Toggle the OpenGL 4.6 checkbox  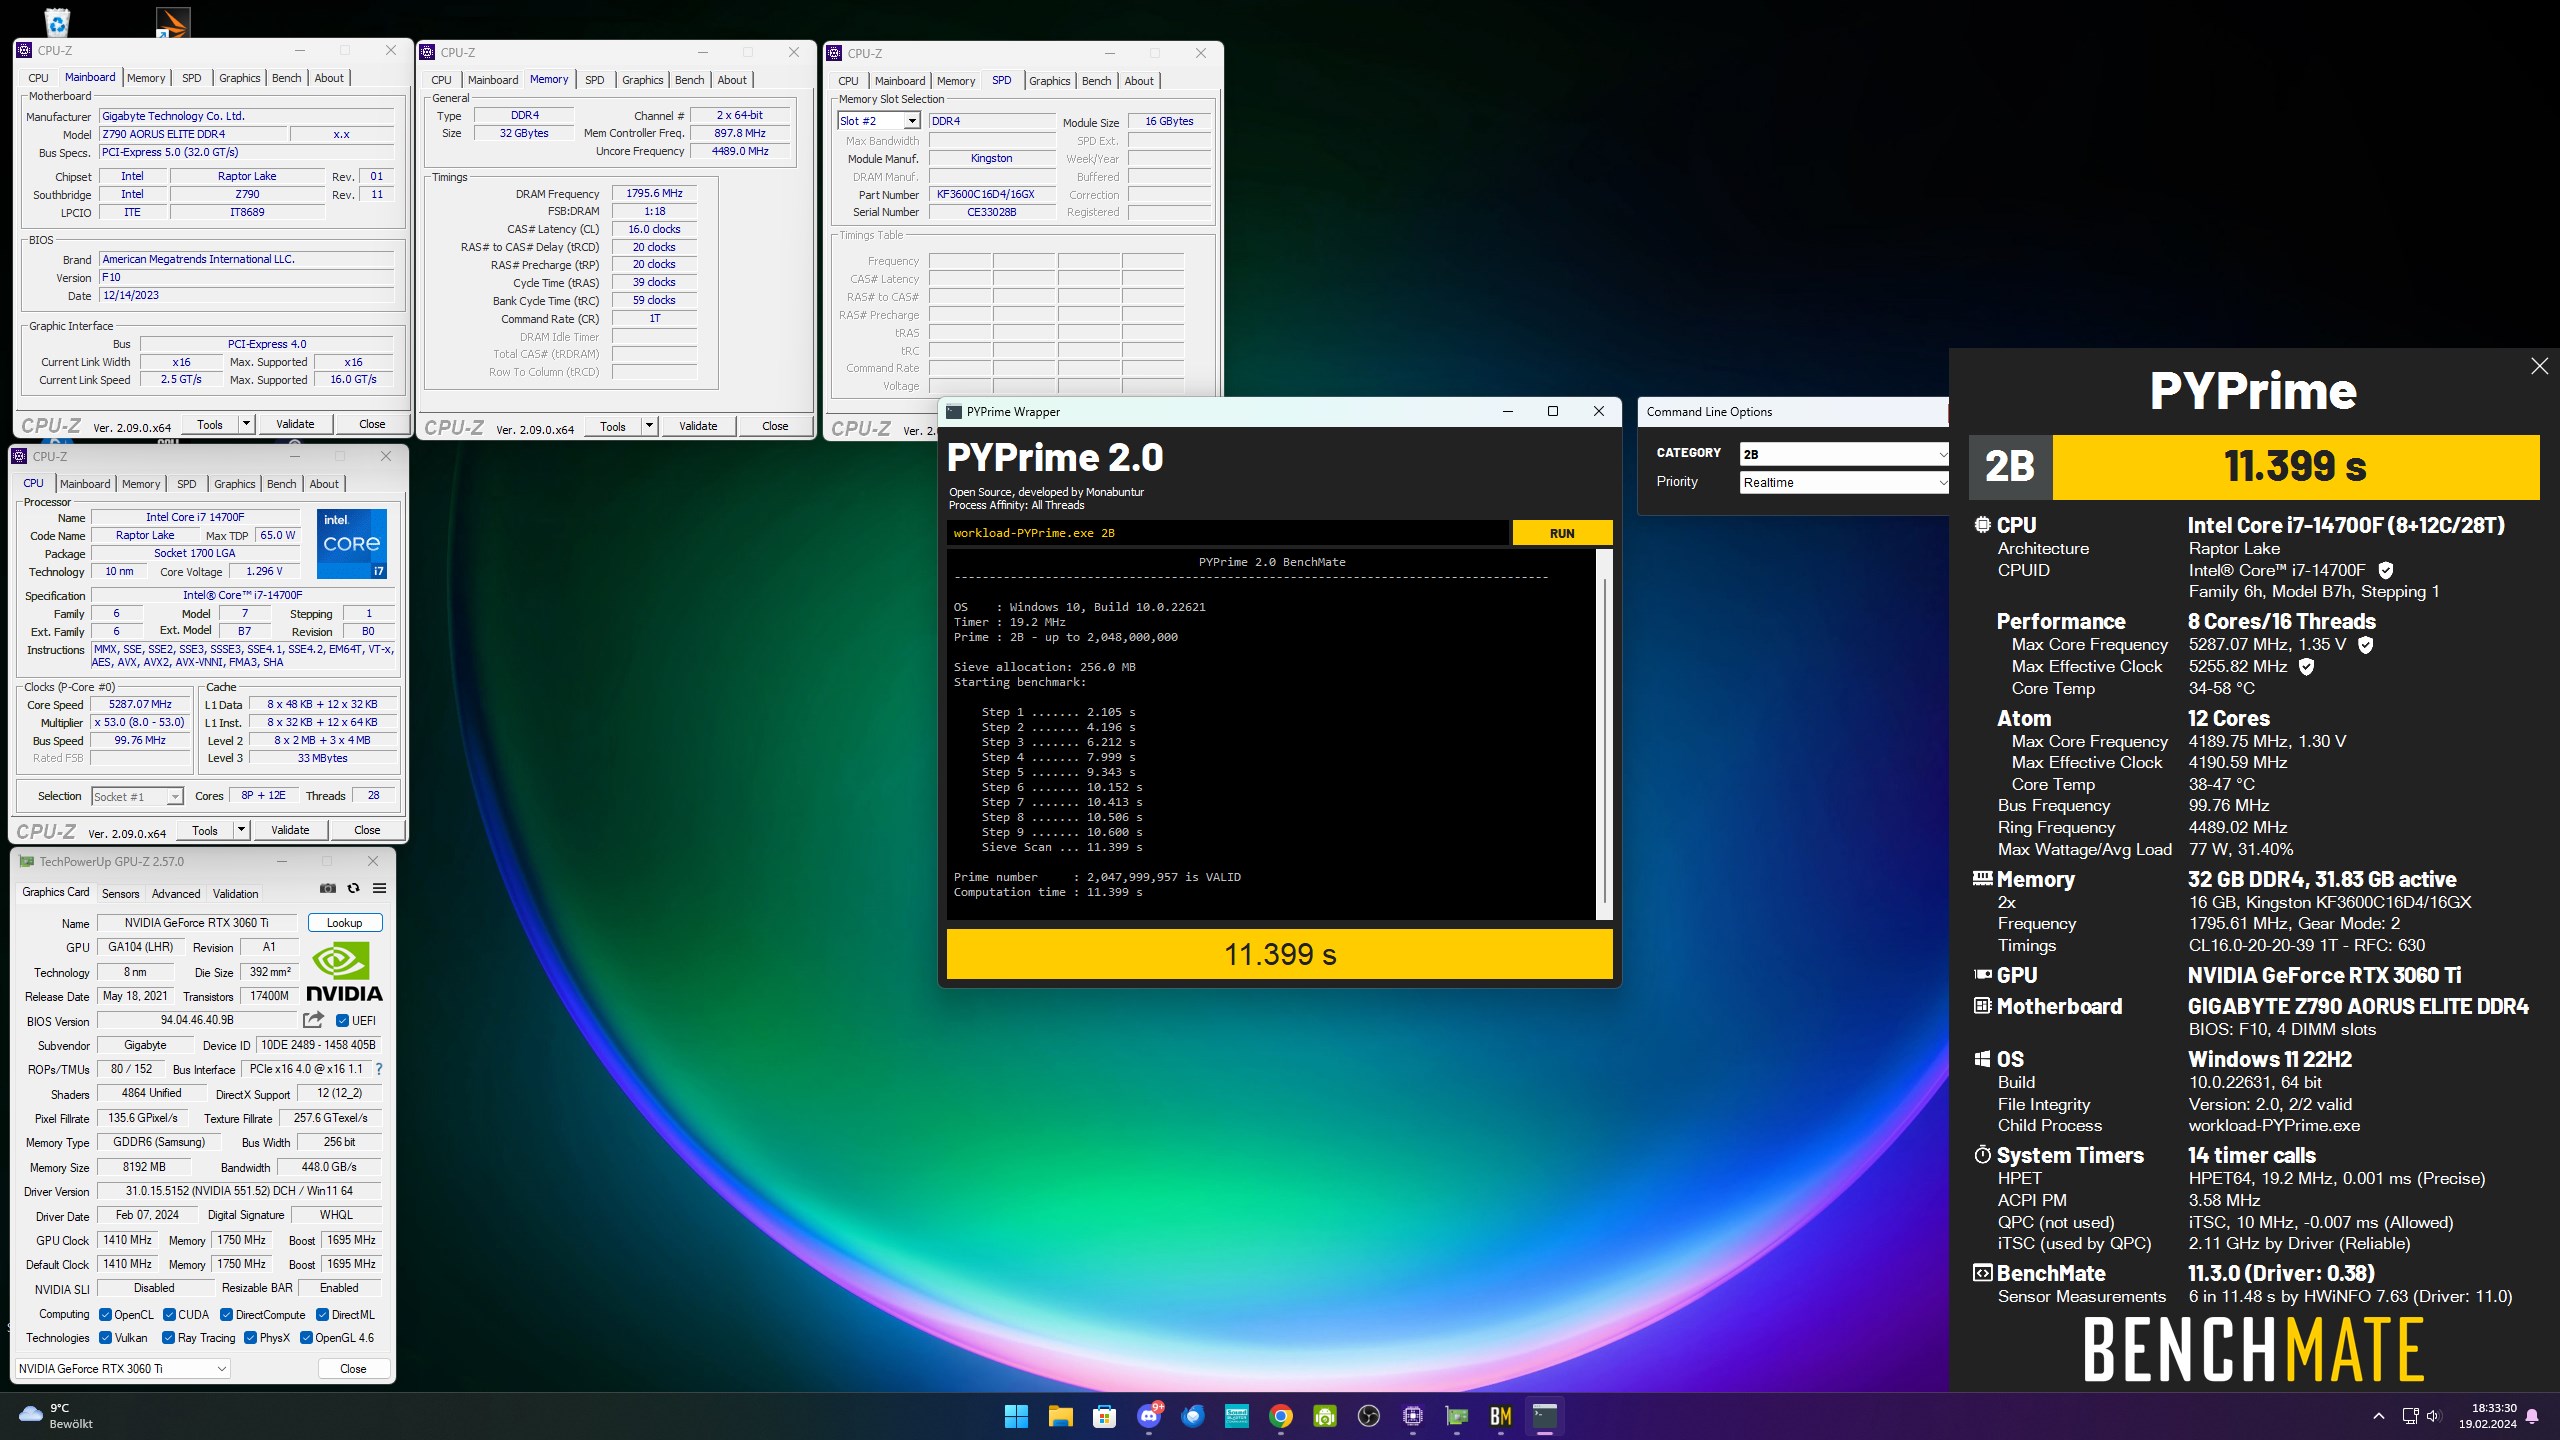point(306,1338)
